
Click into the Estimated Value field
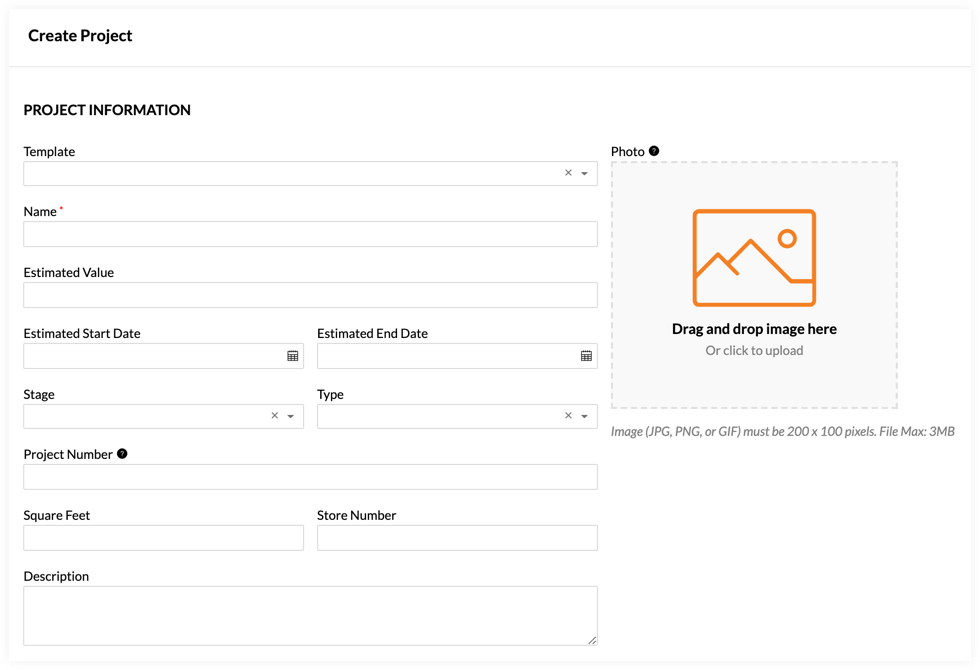[x=310, y=295]
